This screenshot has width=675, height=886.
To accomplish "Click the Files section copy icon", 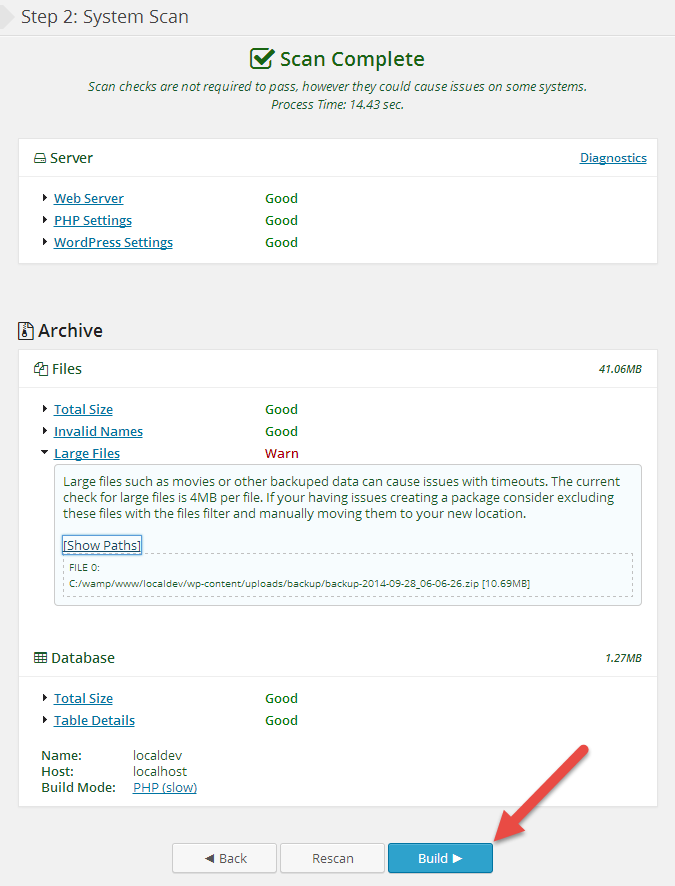I will tap(41, 369).
